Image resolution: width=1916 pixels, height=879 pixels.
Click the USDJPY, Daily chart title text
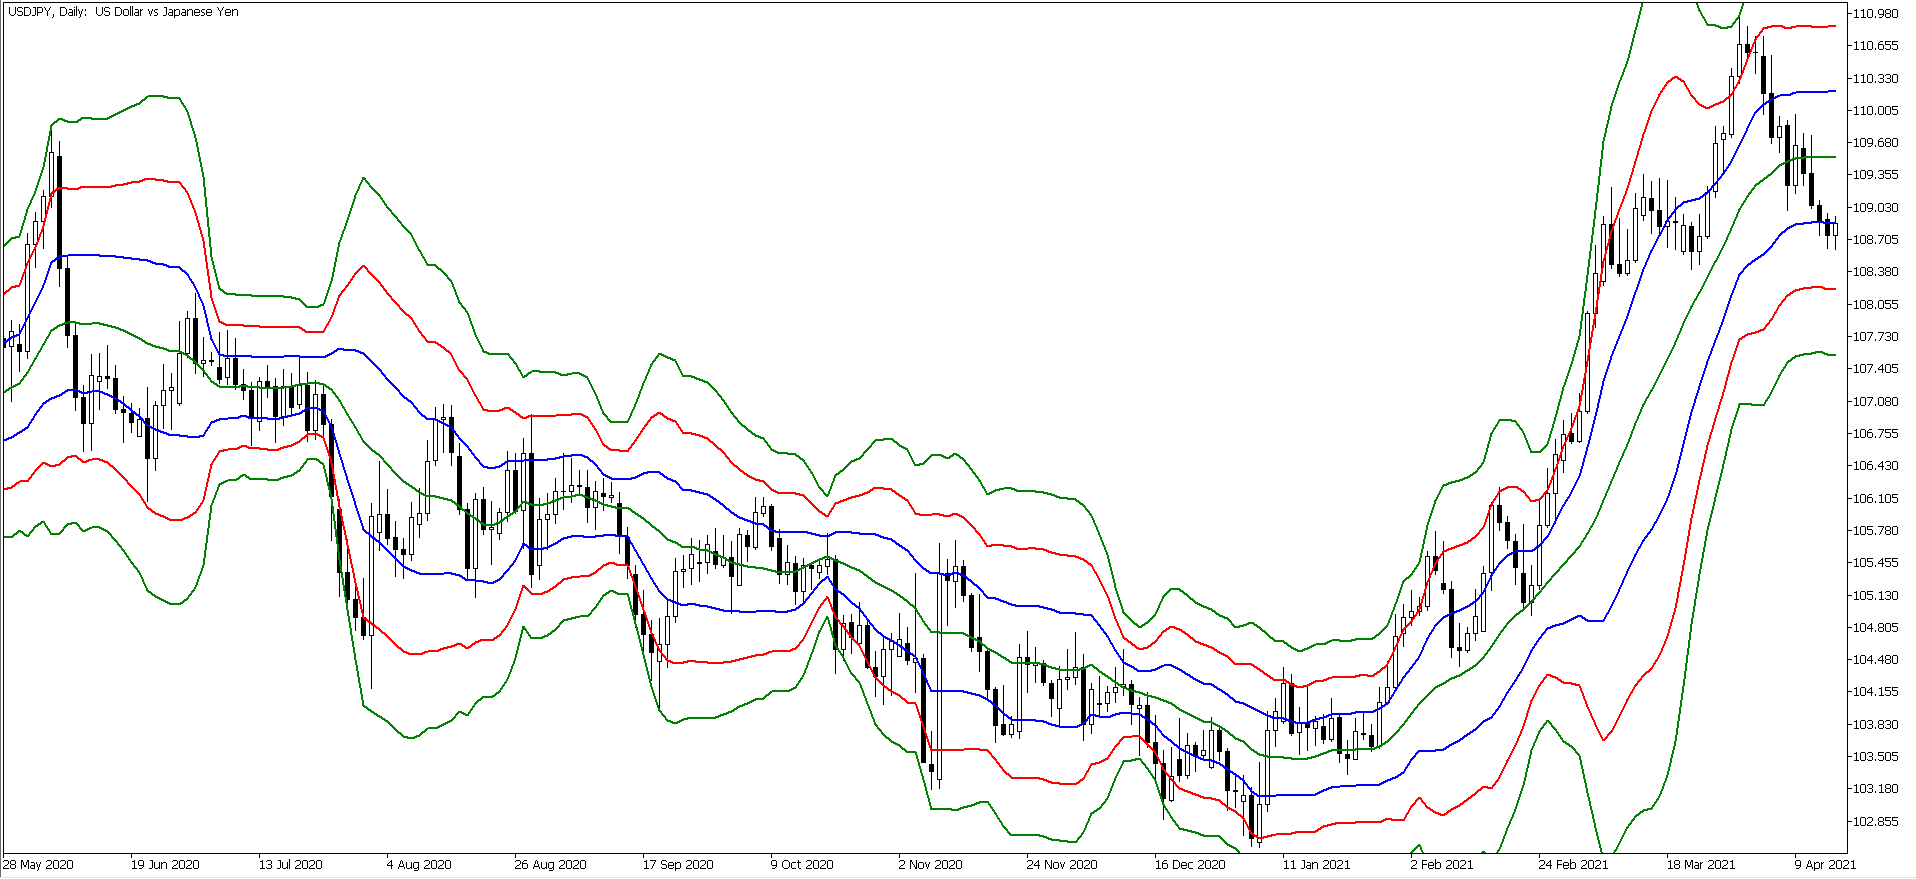pyautogui.click(x=122, y=12)
